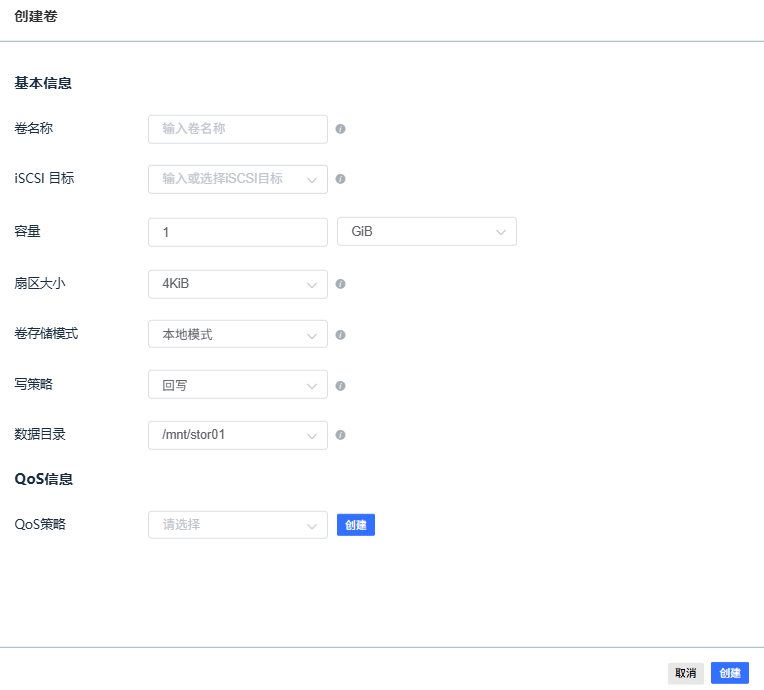Click the QoS信息 section heading
This screenshot has width=764, height=690.
[x=43, y=479]
